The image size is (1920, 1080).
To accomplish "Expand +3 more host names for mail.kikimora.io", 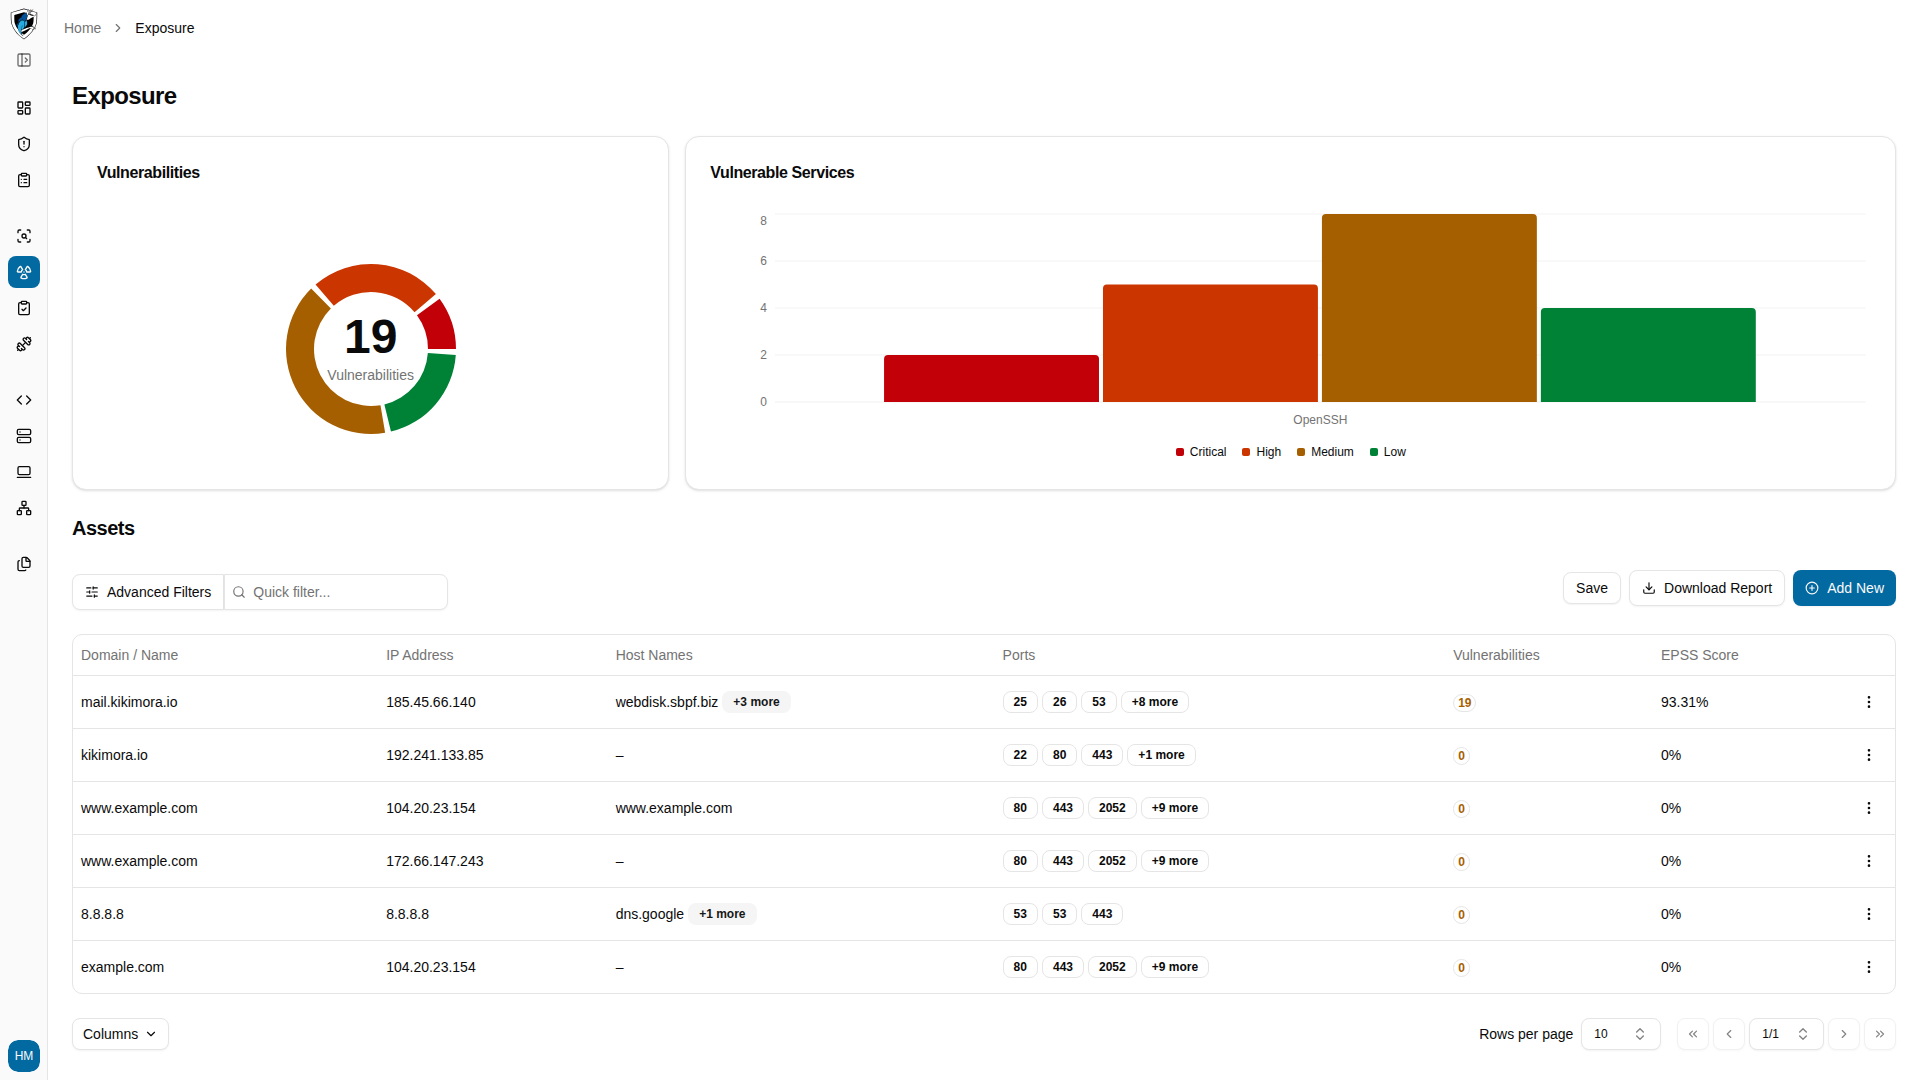I will pyautogui.click(x=756, y=702).
